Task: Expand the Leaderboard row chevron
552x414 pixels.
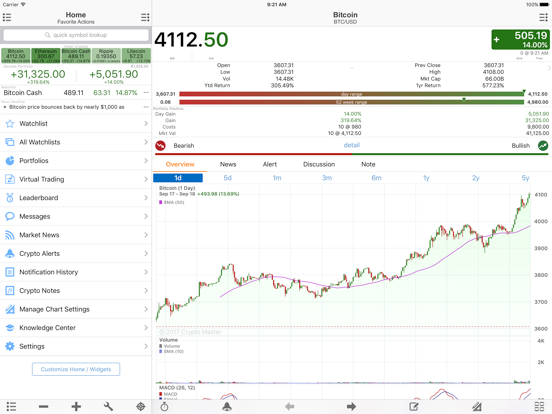Action: (146, 198)
